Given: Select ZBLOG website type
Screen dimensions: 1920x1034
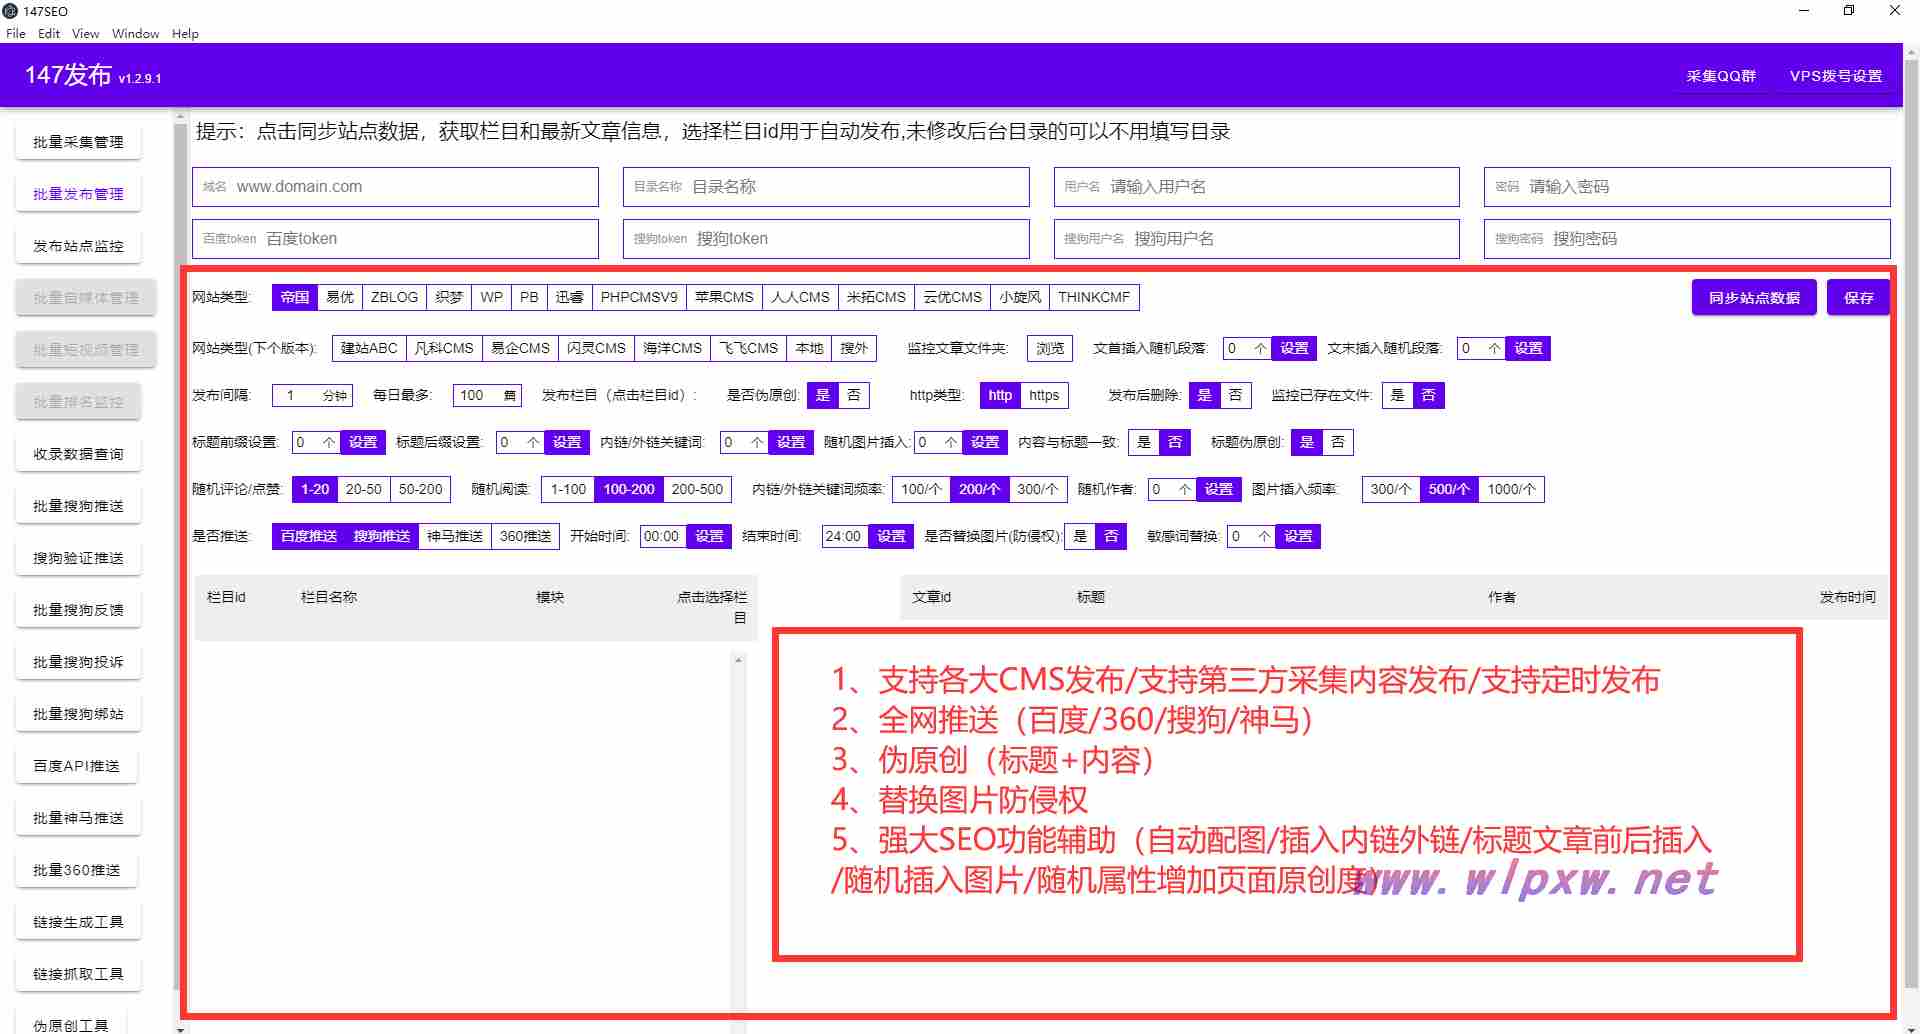Looking at the screenshot, I should [x=394, y=297].
